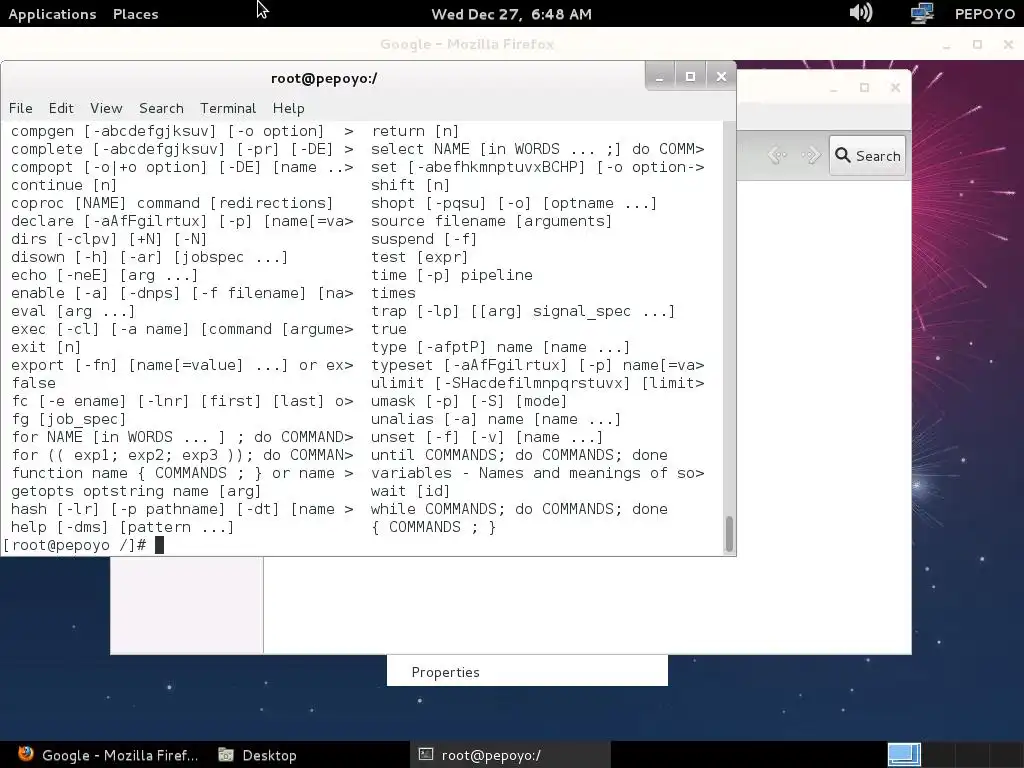Click the '{ COMMANDS ; }' terminal line
This screenshot has width=1024, height=768.
click(434, 527)
